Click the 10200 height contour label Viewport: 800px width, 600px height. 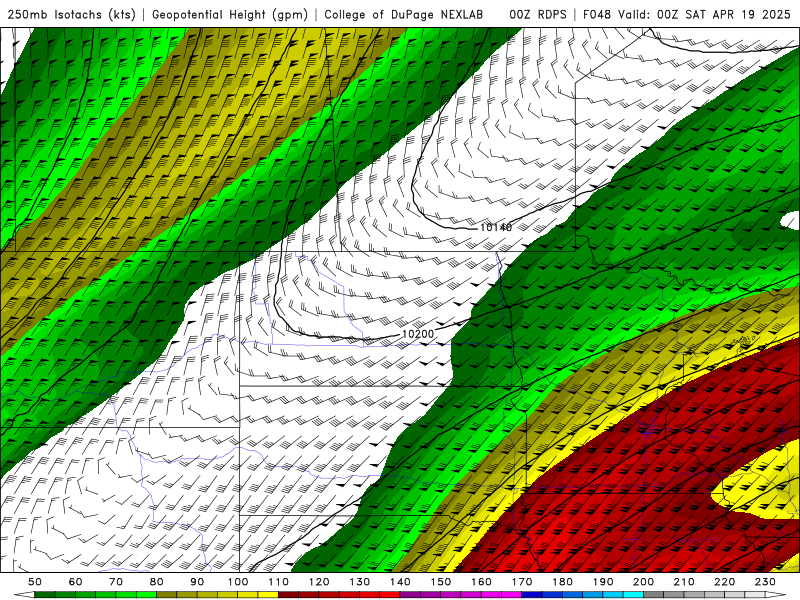click(418, 334)
